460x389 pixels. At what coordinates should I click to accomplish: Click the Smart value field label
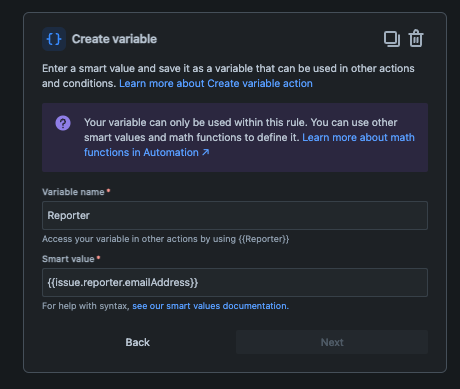tap(68, 259)
